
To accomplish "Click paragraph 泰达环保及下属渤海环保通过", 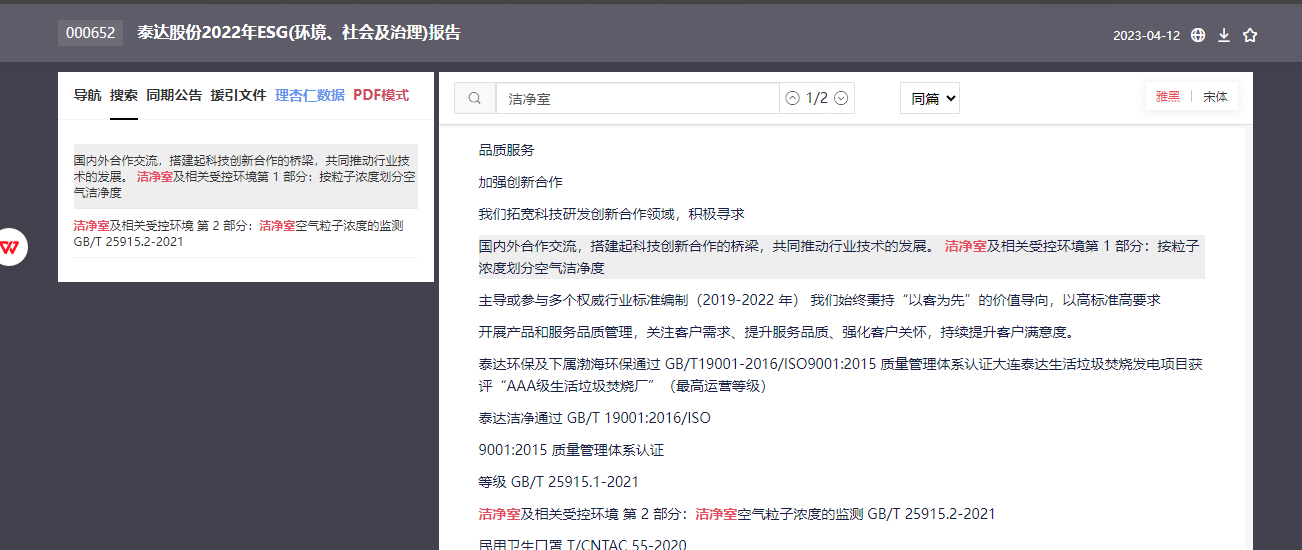I will (841, 375).
